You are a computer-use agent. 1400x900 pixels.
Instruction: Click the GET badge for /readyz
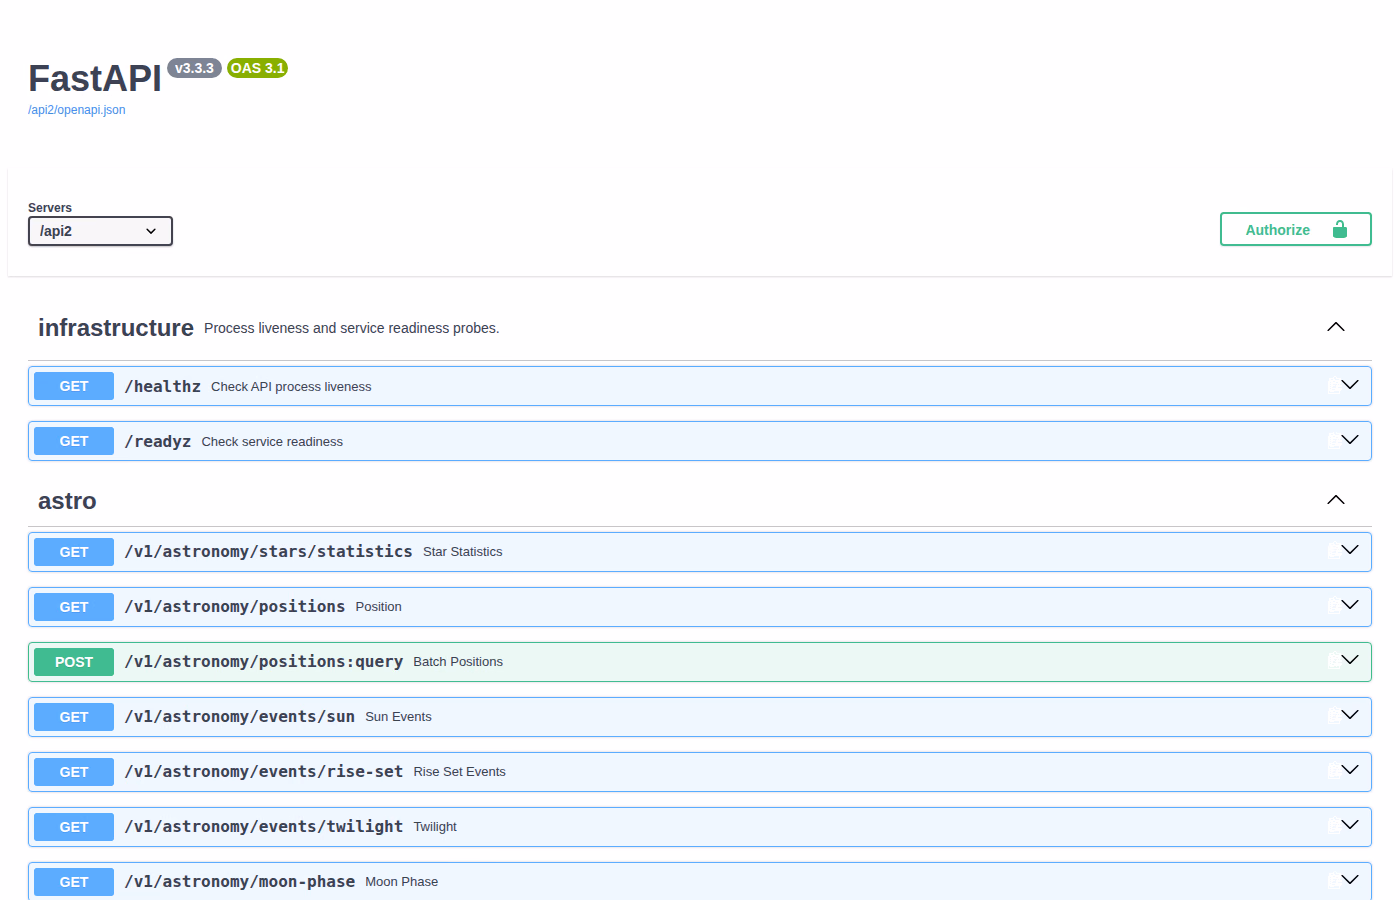pyautogui.click(x=74, y=441)
